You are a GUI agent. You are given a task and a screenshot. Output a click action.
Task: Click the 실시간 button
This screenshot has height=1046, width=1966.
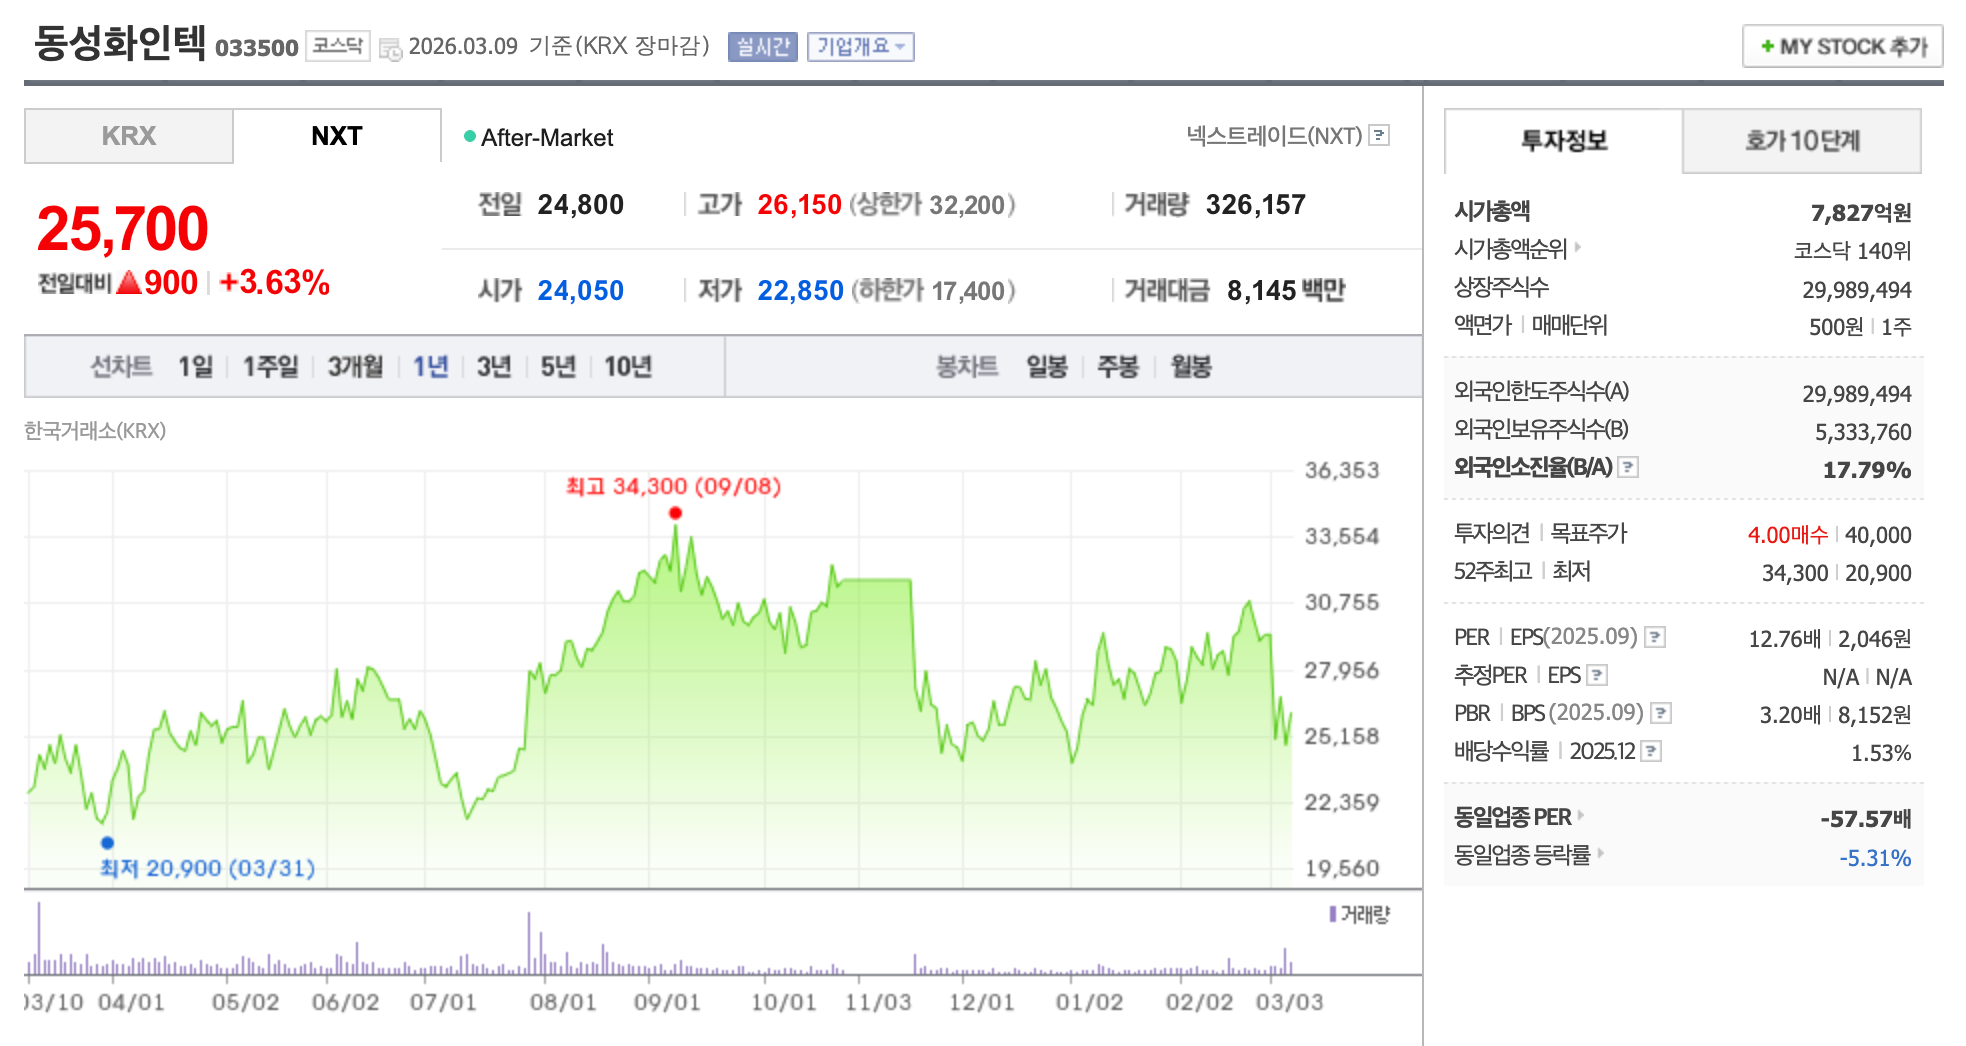coord(763,47)
